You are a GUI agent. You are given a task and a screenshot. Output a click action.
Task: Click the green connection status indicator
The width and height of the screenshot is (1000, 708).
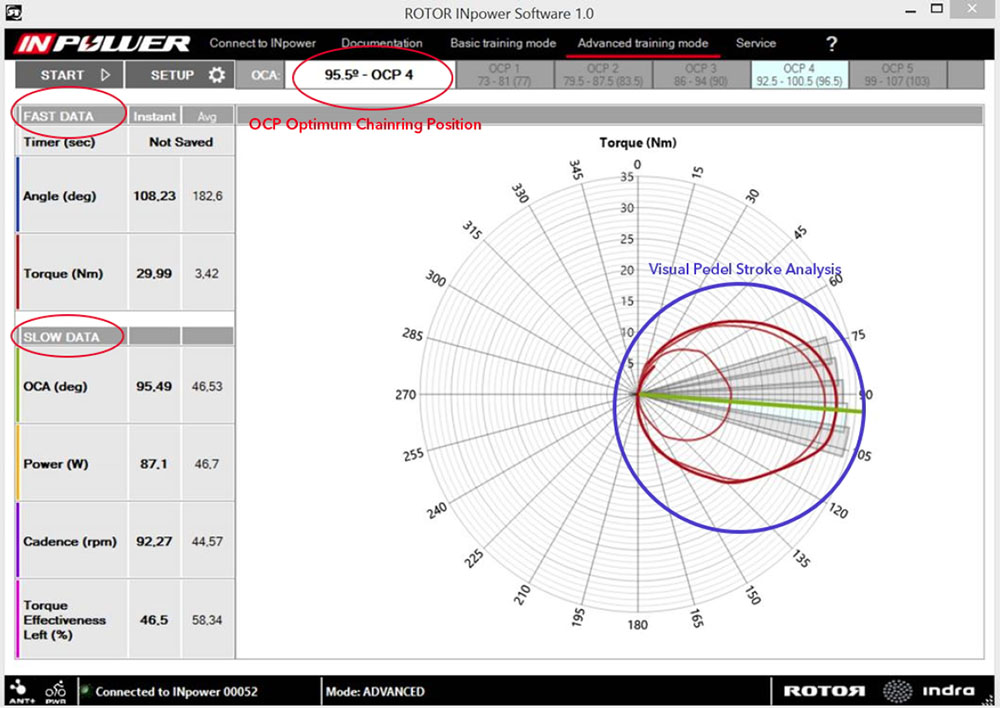86,691
